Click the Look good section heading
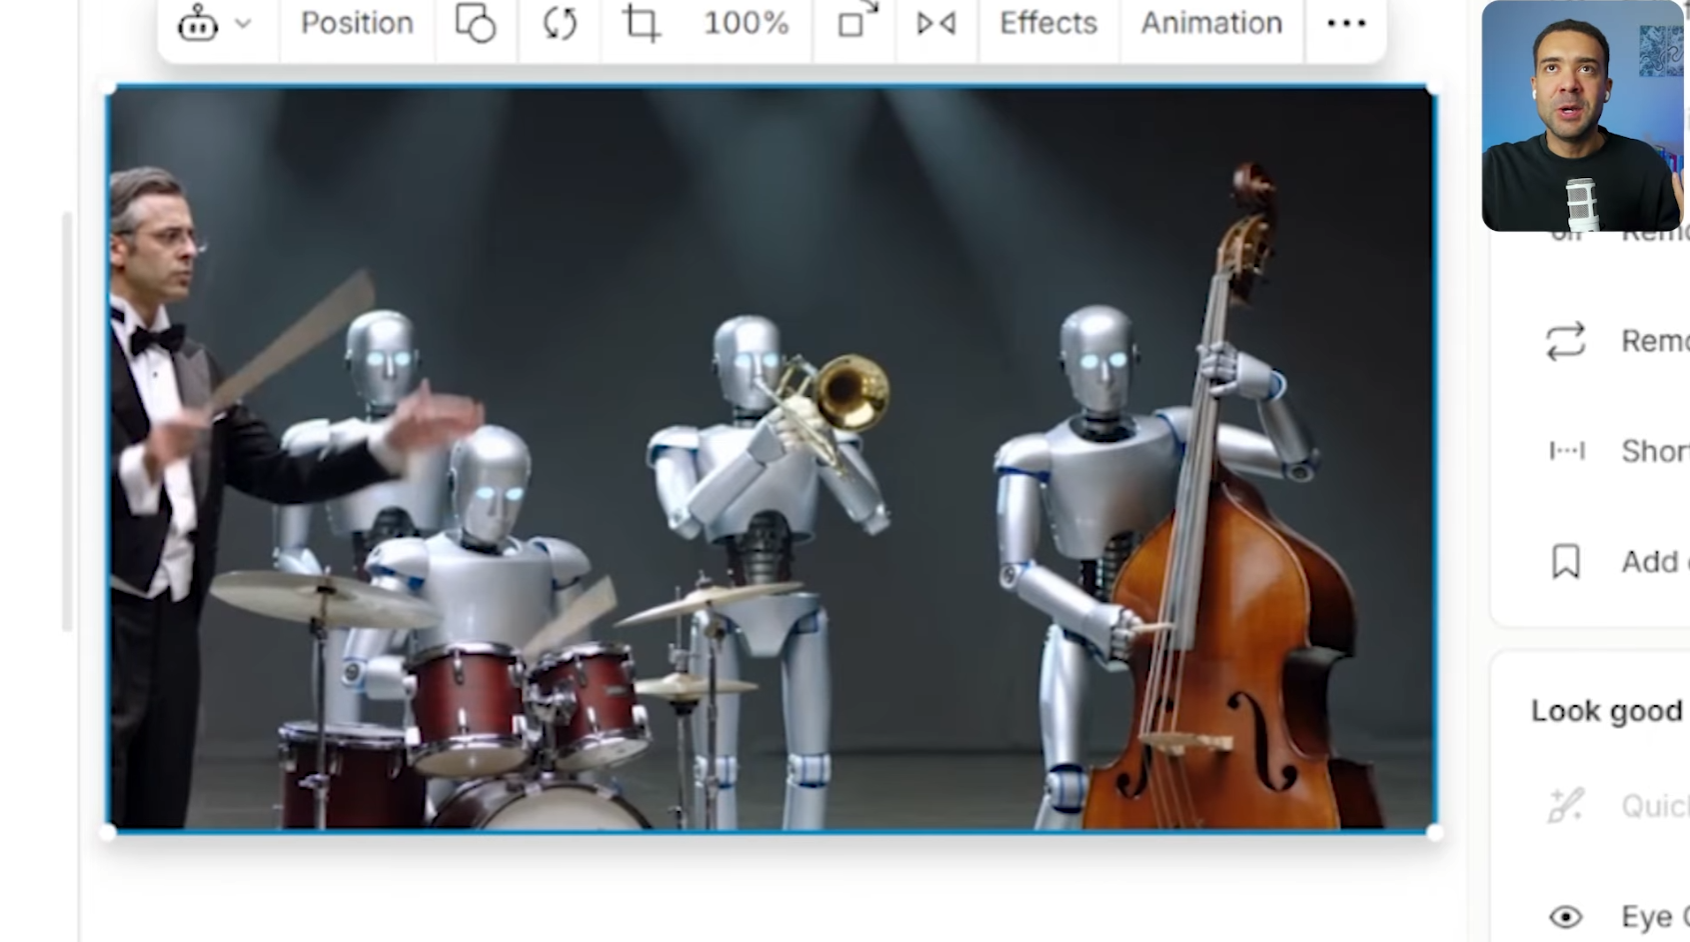The width and height of the screenshot is (1690, 942). tap(1605, 710)
